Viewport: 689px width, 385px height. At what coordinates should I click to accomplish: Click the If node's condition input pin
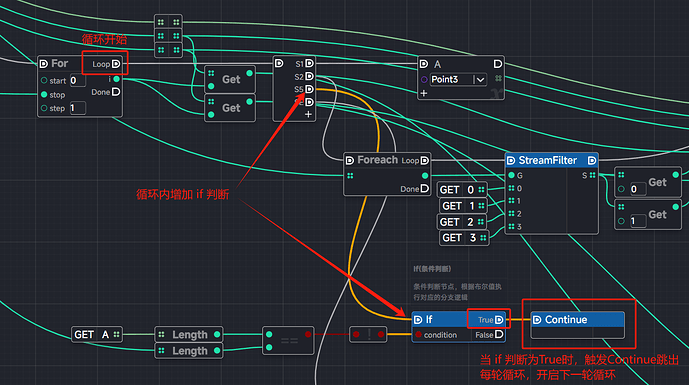click(418, 335)
